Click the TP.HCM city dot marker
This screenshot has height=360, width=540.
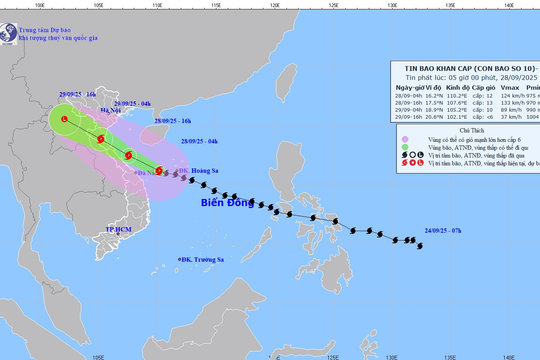click(x=118, y=234)
